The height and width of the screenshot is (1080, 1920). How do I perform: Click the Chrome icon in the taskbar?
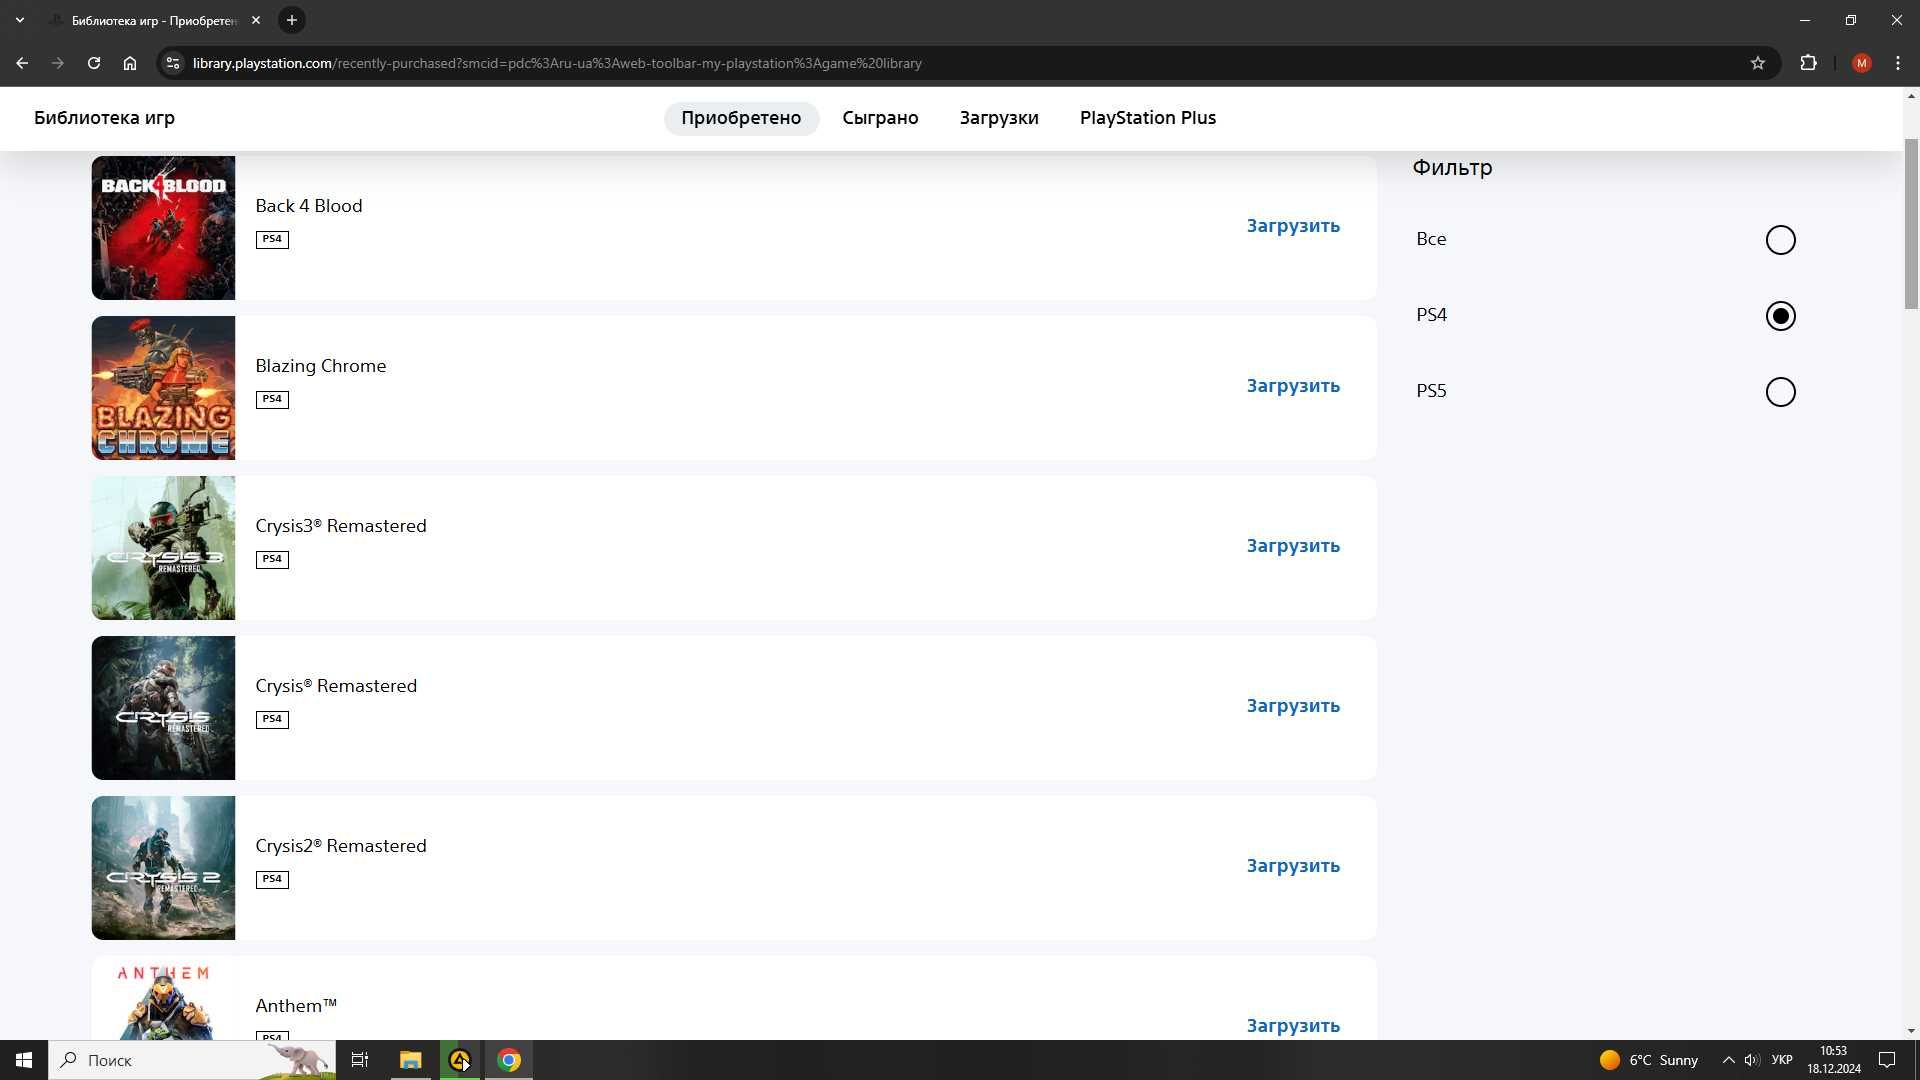click(509, 1060)
